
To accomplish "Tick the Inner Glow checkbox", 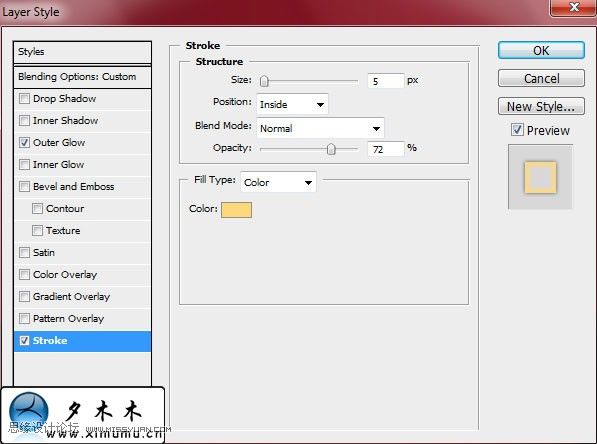I will point(24,165).
